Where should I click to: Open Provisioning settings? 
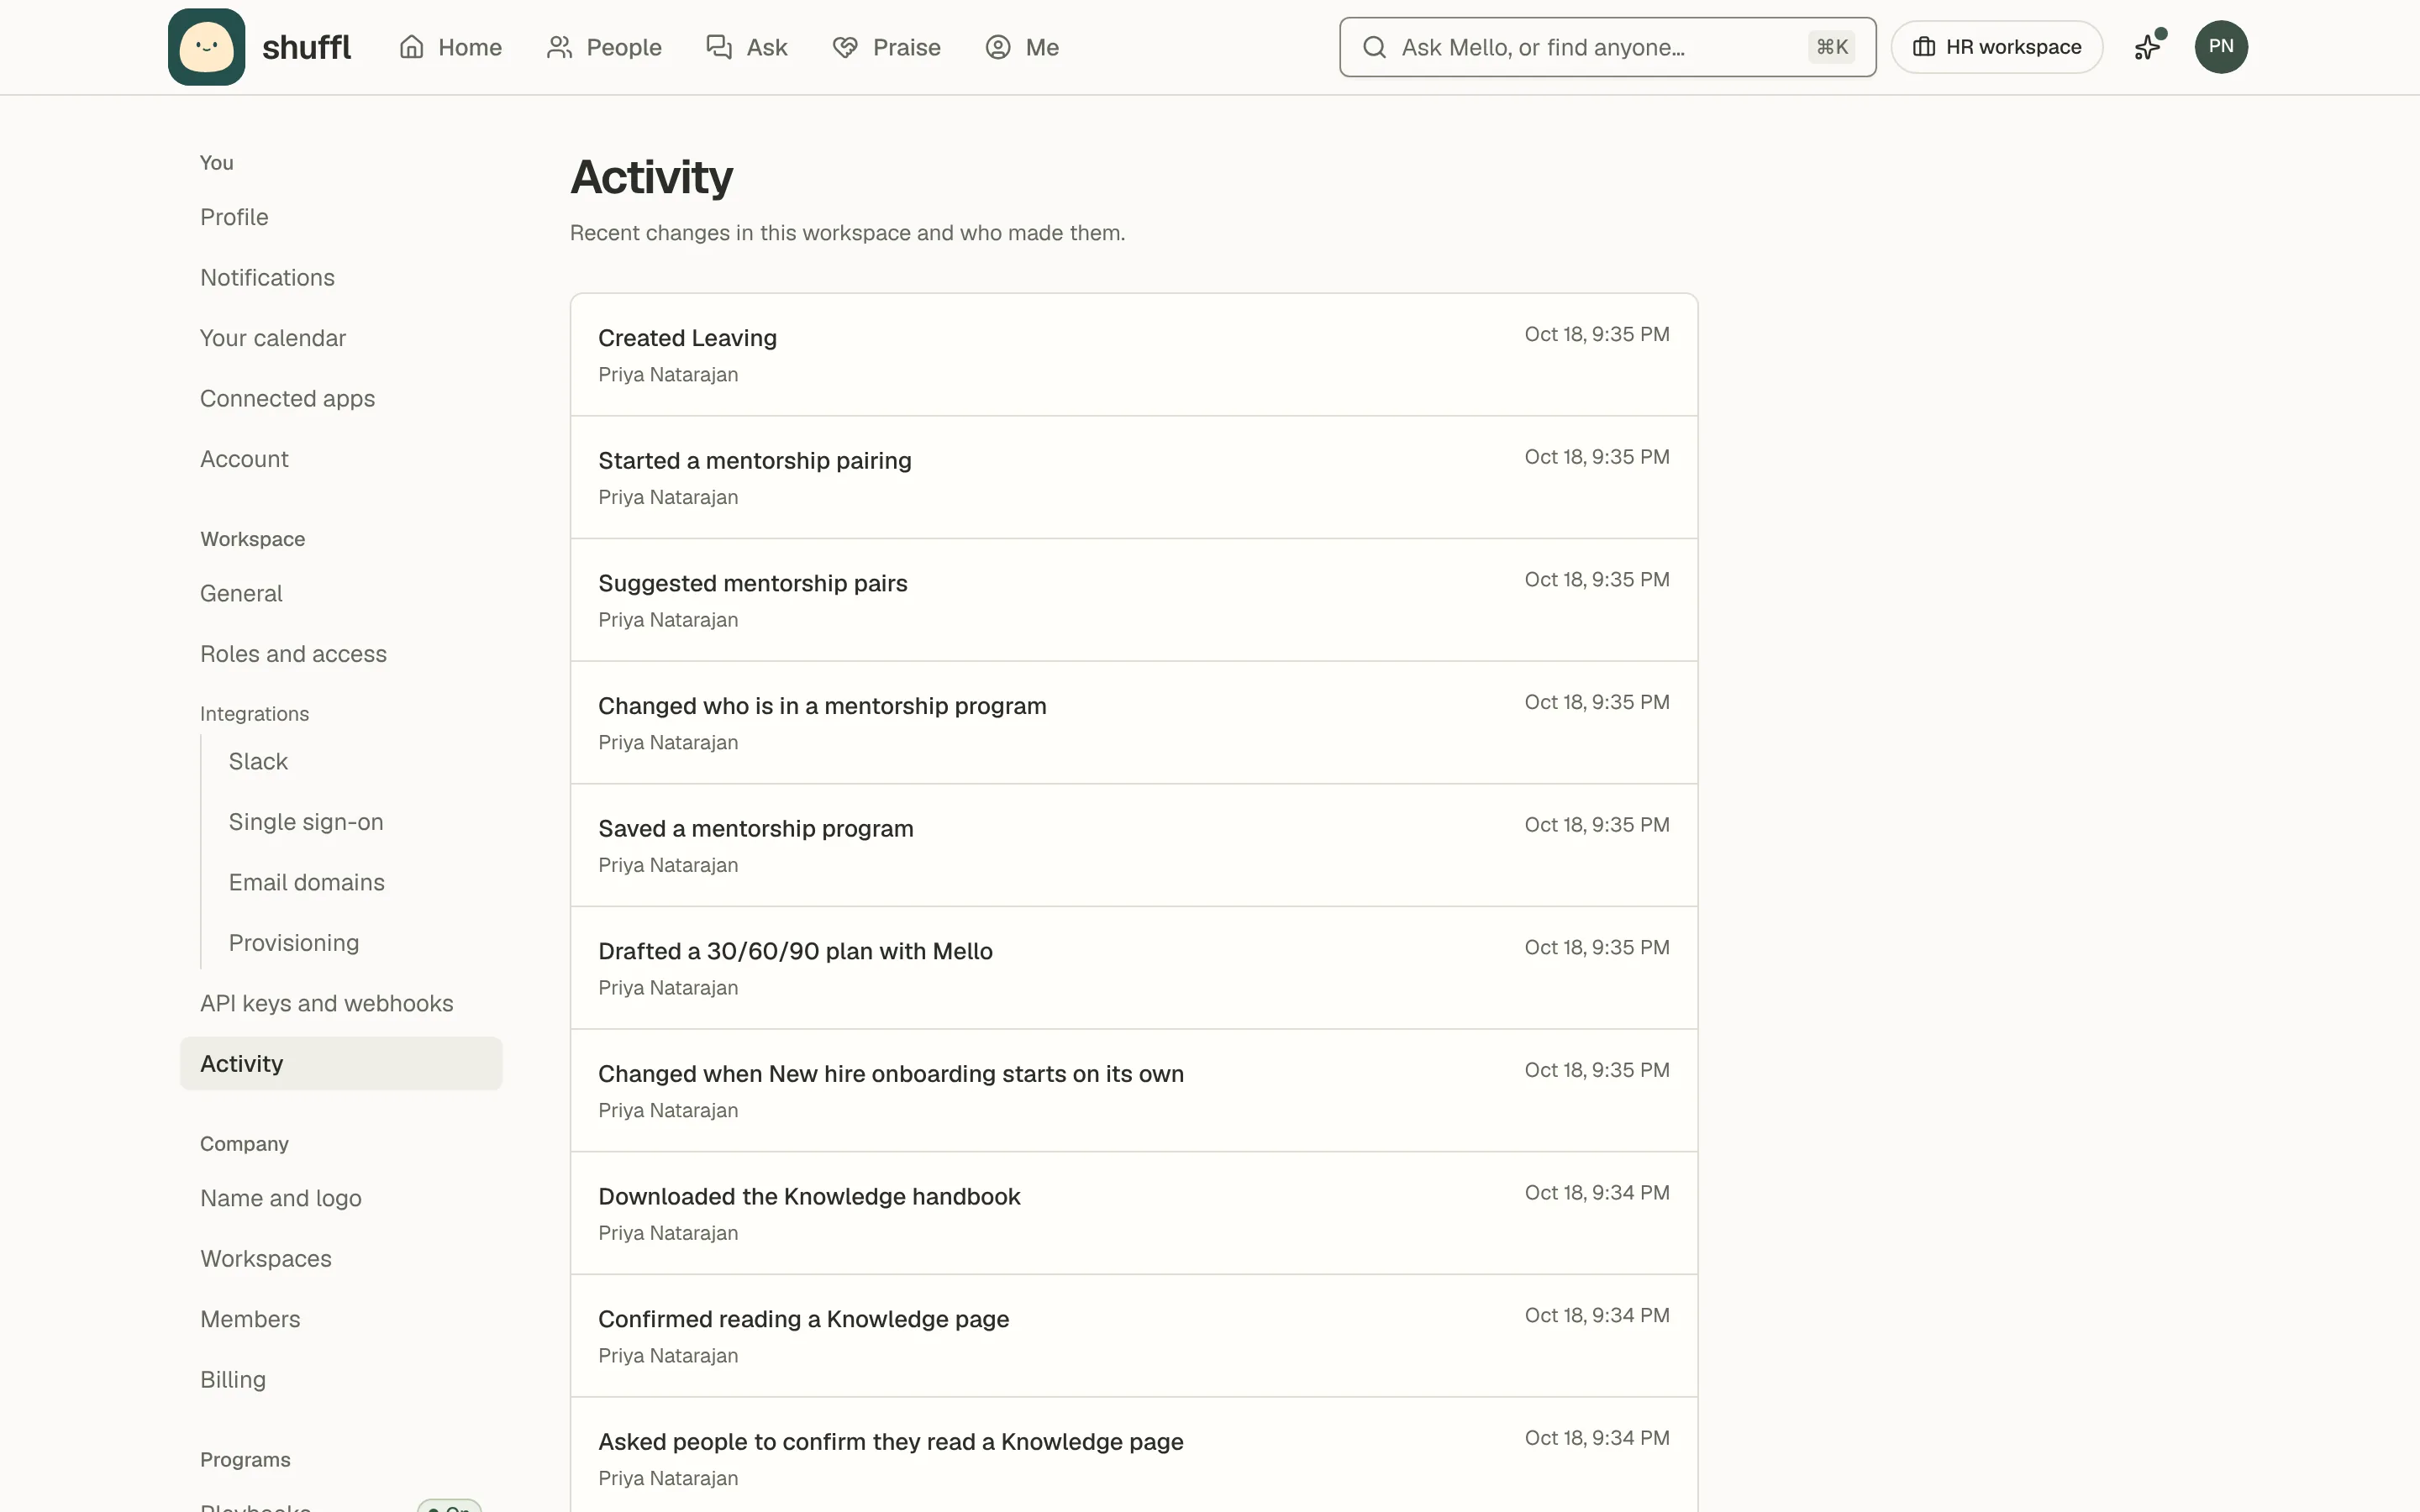click(x=355, y=943)
